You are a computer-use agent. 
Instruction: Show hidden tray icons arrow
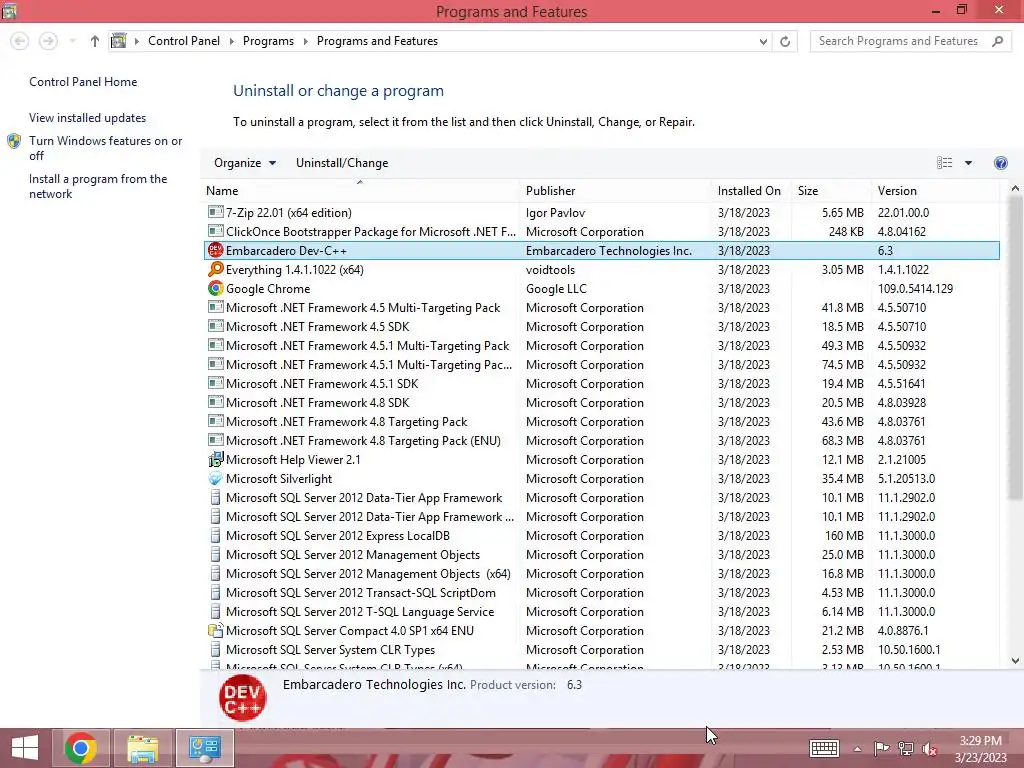click(x=857, y=749)
